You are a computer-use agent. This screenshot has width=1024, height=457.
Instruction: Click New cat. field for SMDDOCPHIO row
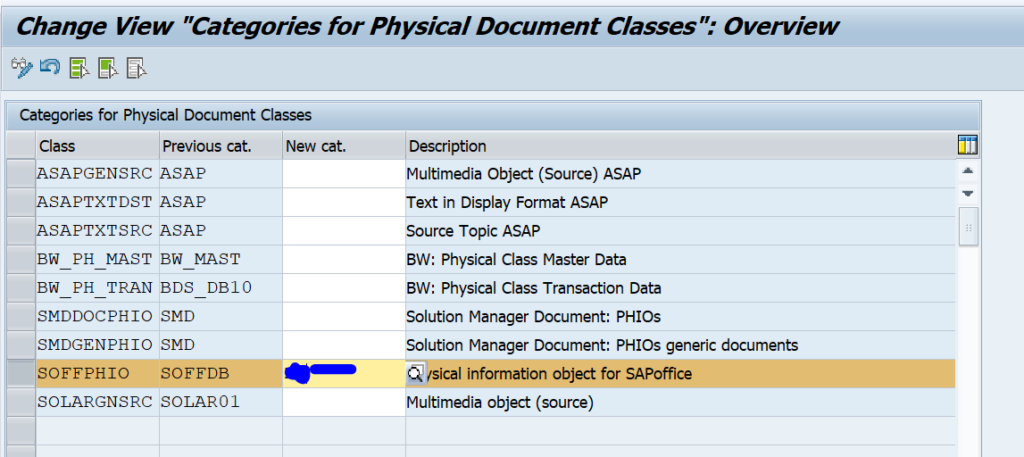coord(343,317)
